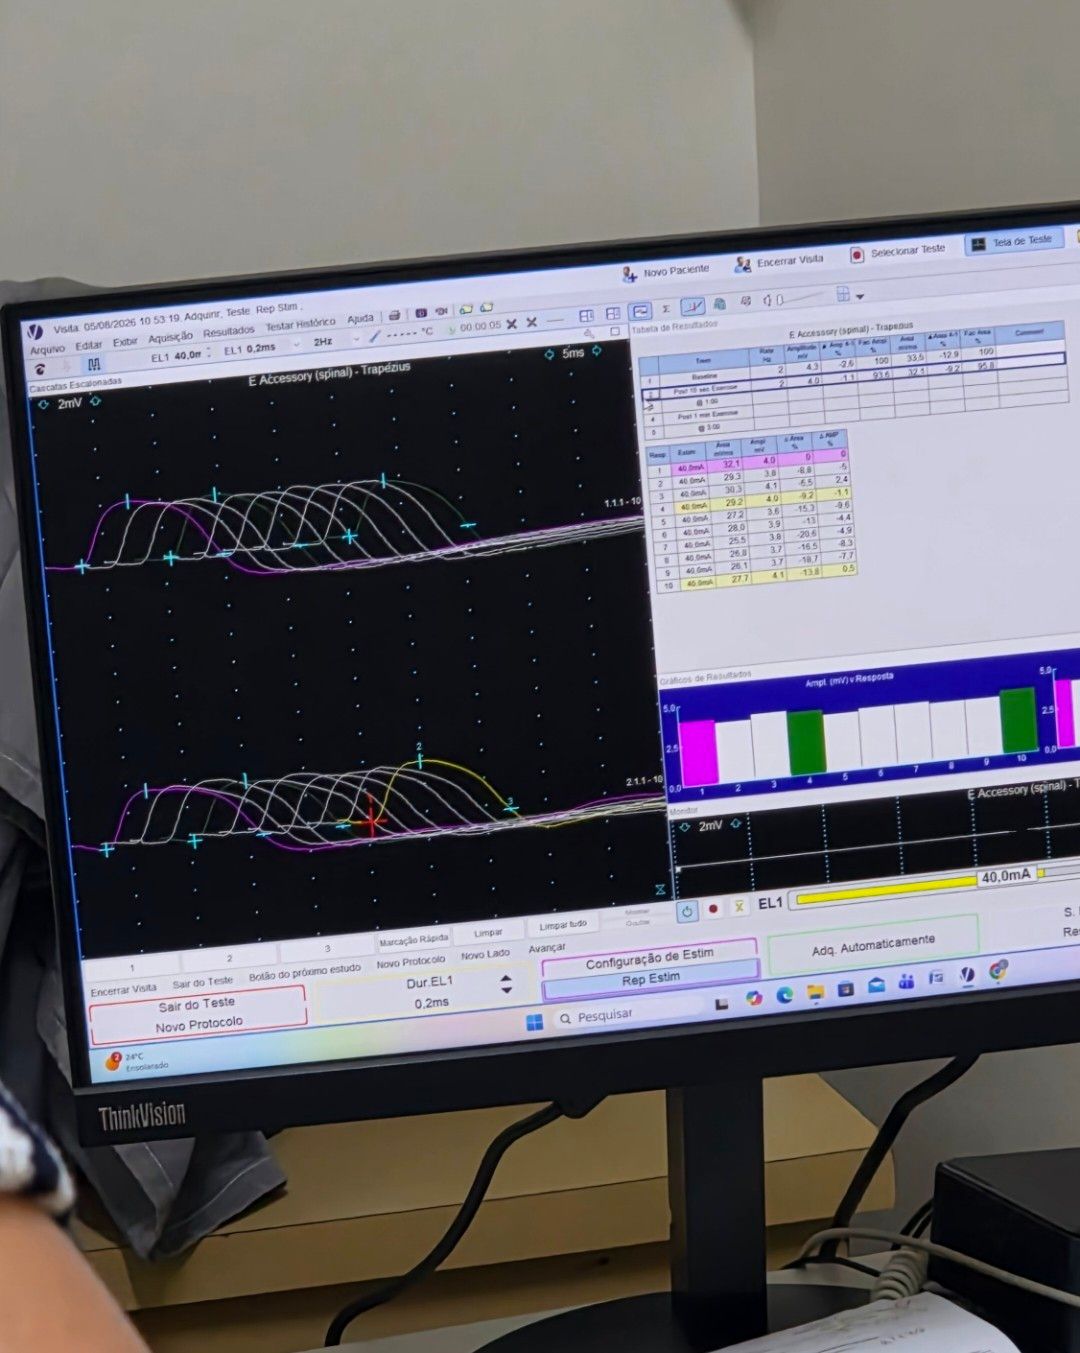Open the Windows Start button
Image resolution: width=1080 pixels, height=1353 pixels.
tap(535, 1021)
